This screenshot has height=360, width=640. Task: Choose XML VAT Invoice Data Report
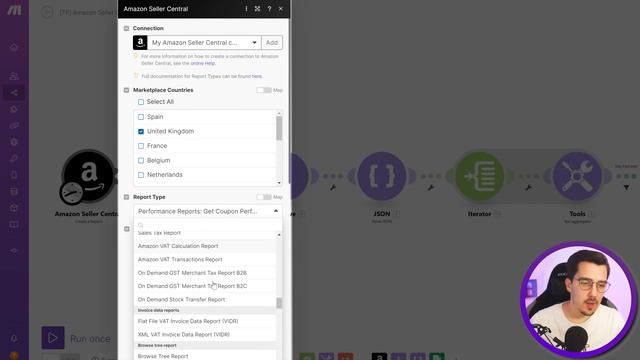[x=205, y=335]
